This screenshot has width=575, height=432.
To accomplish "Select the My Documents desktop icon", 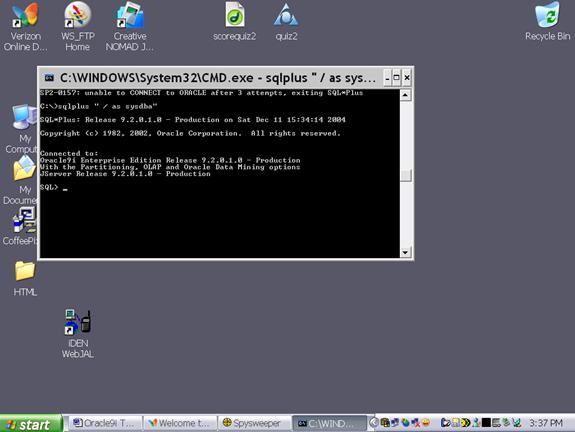I will point(21,180).
